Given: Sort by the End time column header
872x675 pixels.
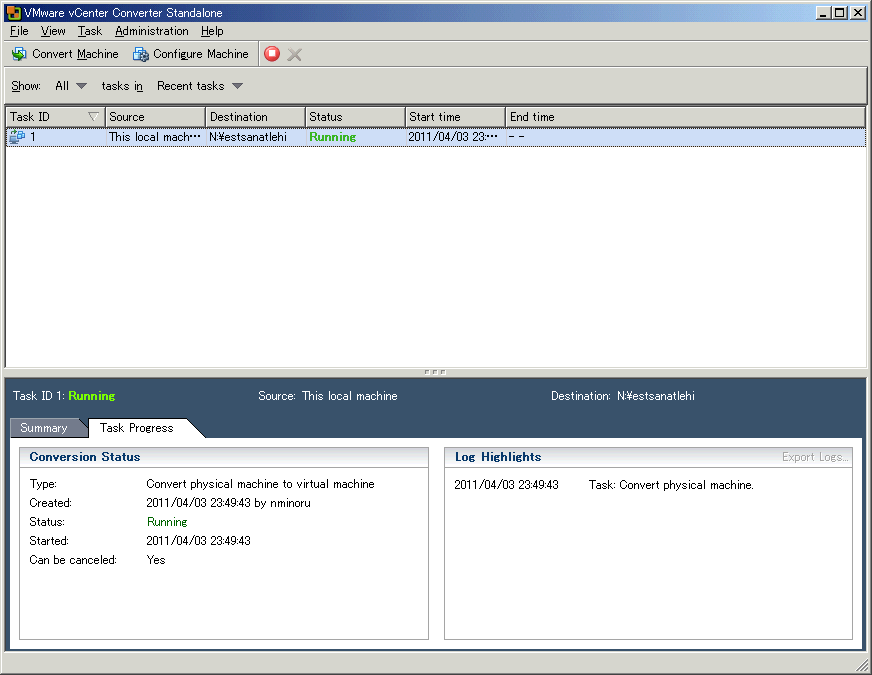Looking at the screenshot, I should tap(685, 117).
